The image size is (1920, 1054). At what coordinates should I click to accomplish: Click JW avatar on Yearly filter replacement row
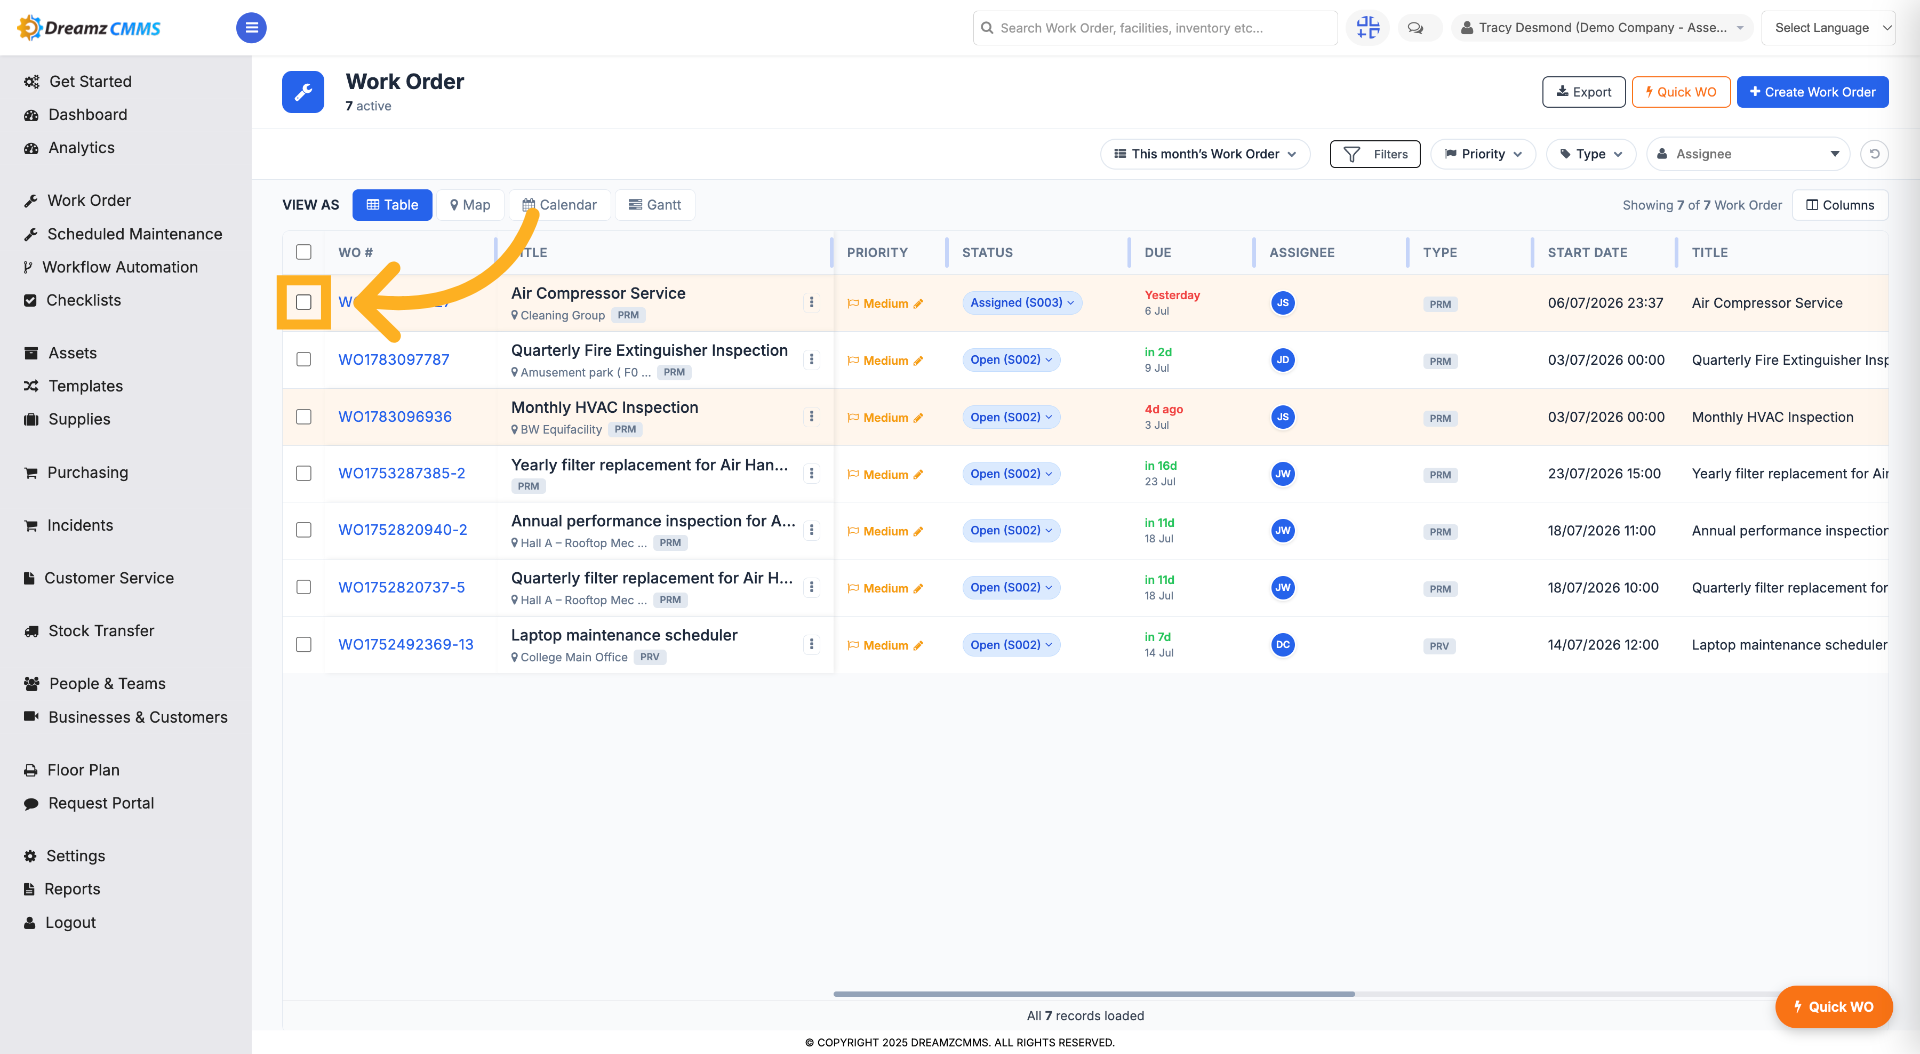pos(1283,474)
